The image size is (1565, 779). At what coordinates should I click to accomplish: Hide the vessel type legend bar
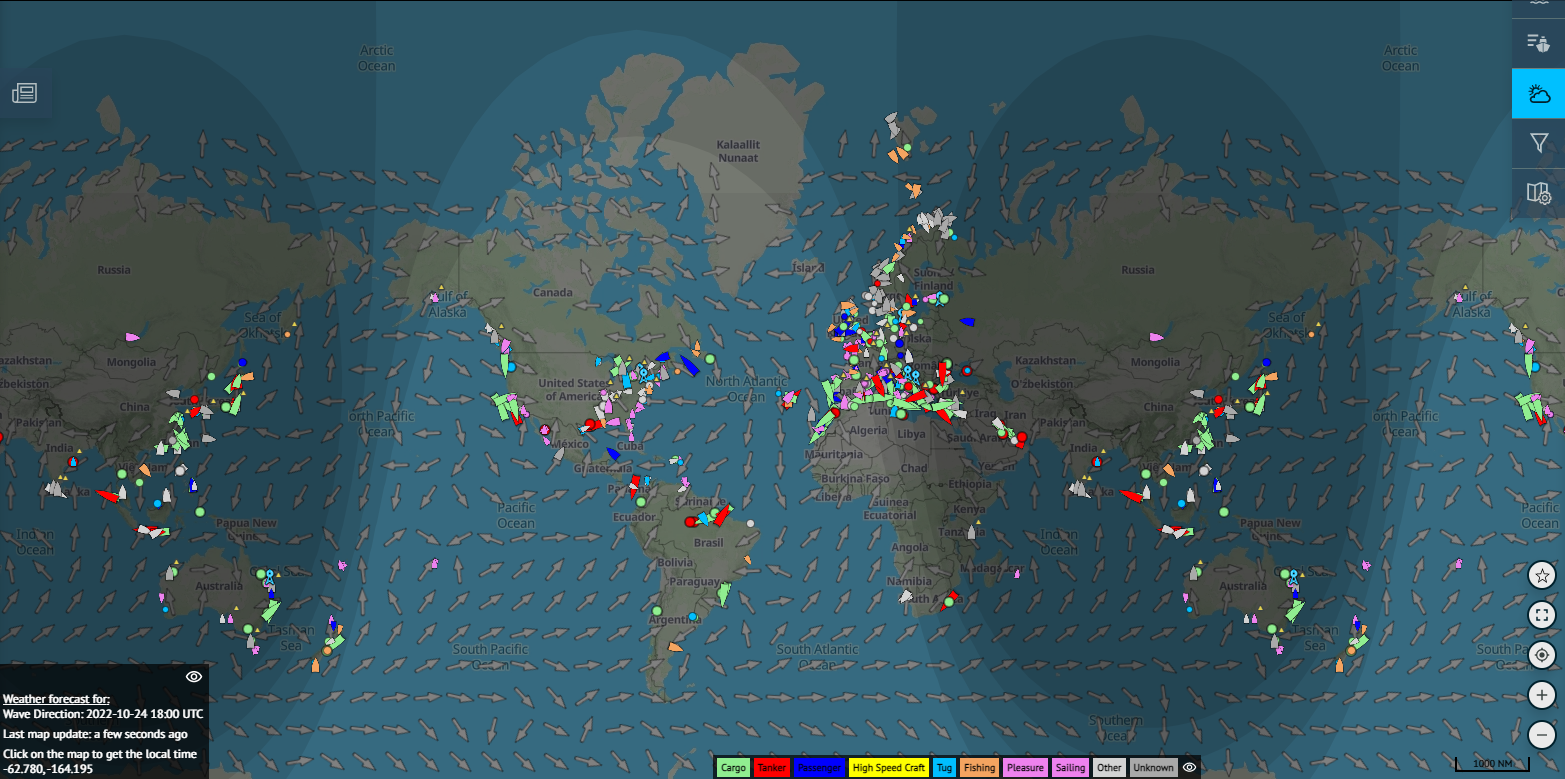coord(1189,768)
